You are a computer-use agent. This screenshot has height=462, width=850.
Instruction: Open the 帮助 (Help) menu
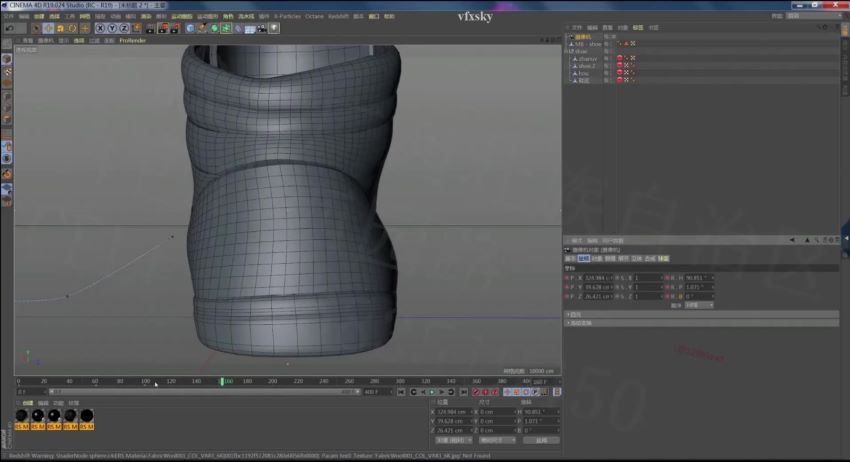389,16
